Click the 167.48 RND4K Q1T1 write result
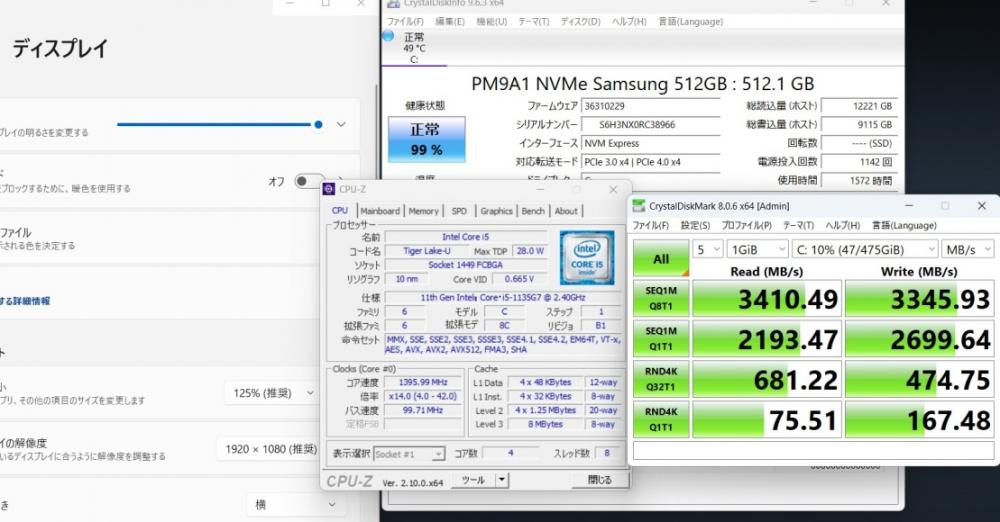The width and height of the screenshot is (1000, 522). click(x=919, y=419)
